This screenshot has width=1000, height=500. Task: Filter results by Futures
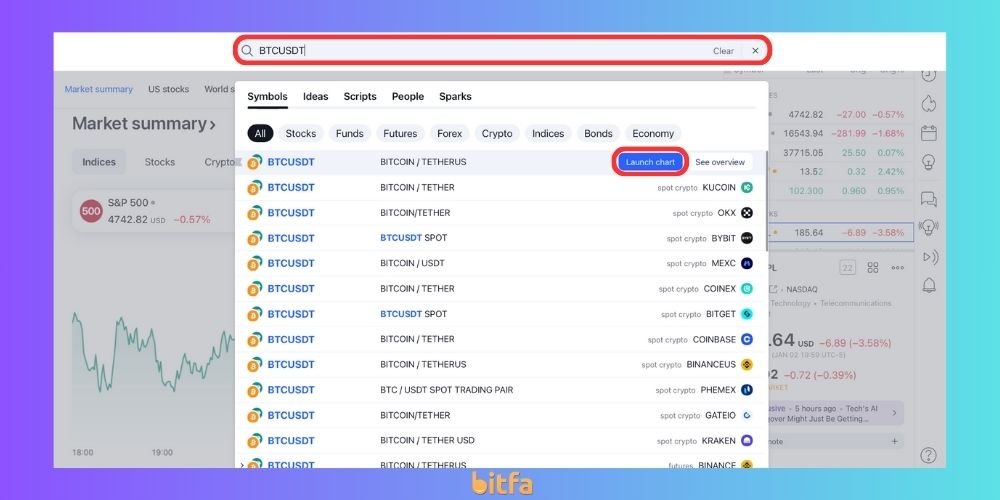tap(400, 133)
